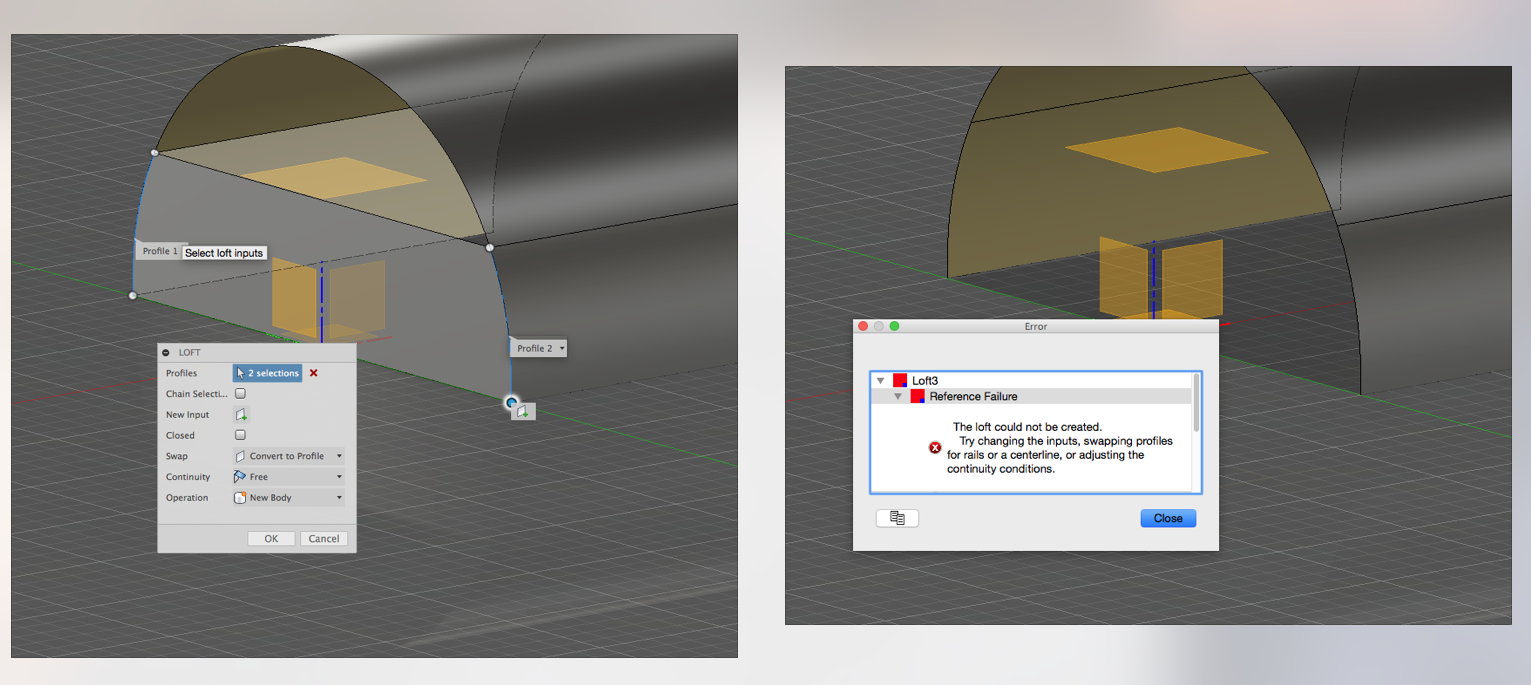
Task: Enable the Closed checkbox
Action: point(240,435)
